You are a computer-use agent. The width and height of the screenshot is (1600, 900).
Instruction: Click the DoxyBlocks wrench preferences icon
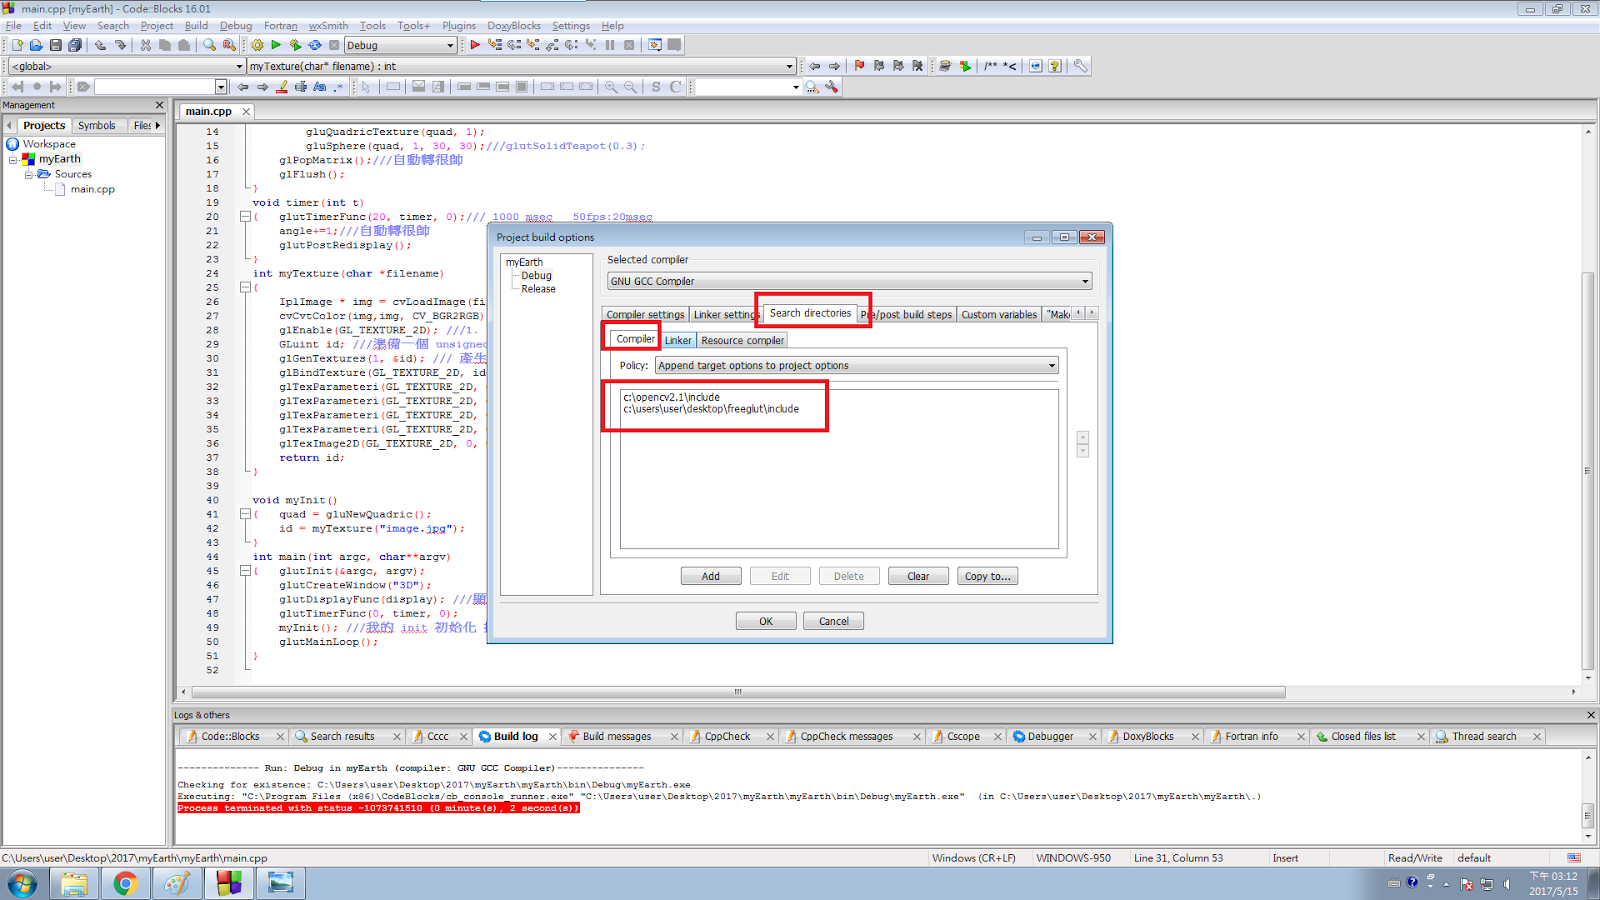[x=1080, y=66]
